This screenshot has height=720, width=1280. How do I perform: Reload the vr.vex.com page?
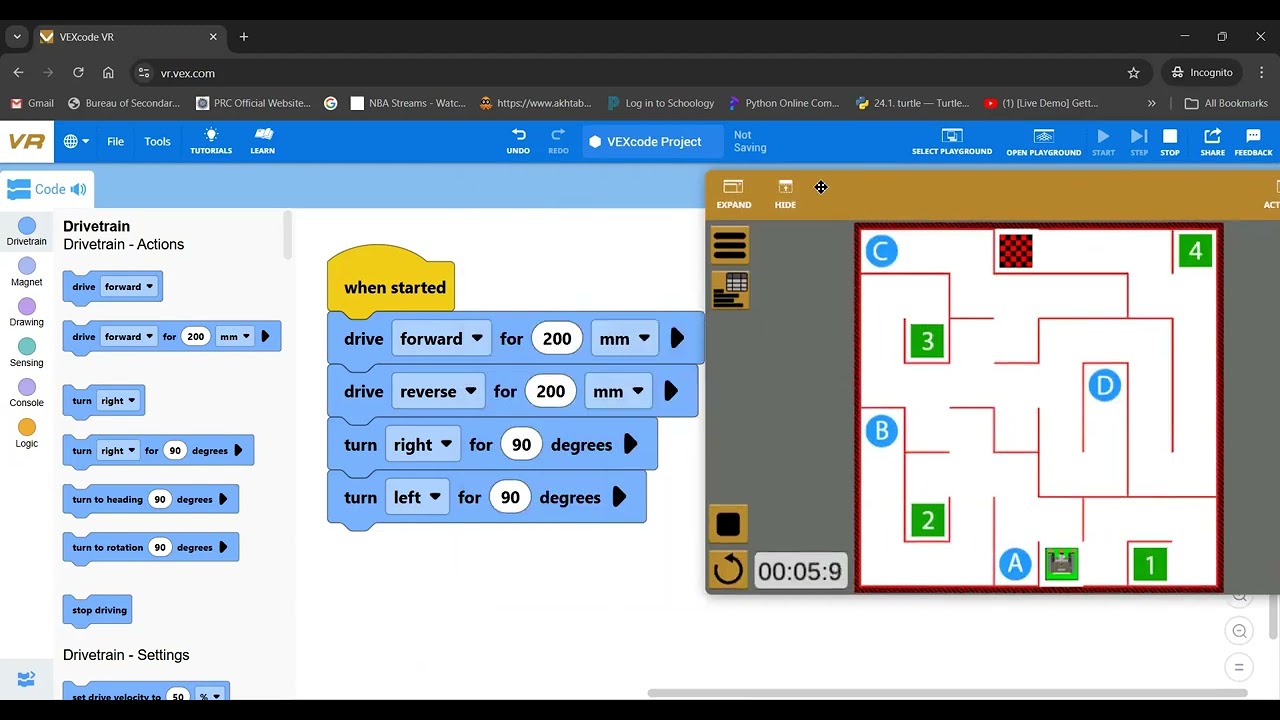click(x=78, y=73)
